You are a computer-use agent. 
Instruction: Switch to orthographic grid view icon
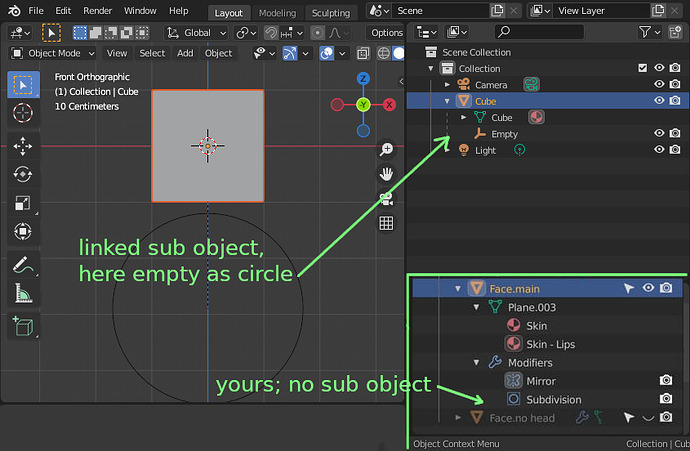pos(386,223)
